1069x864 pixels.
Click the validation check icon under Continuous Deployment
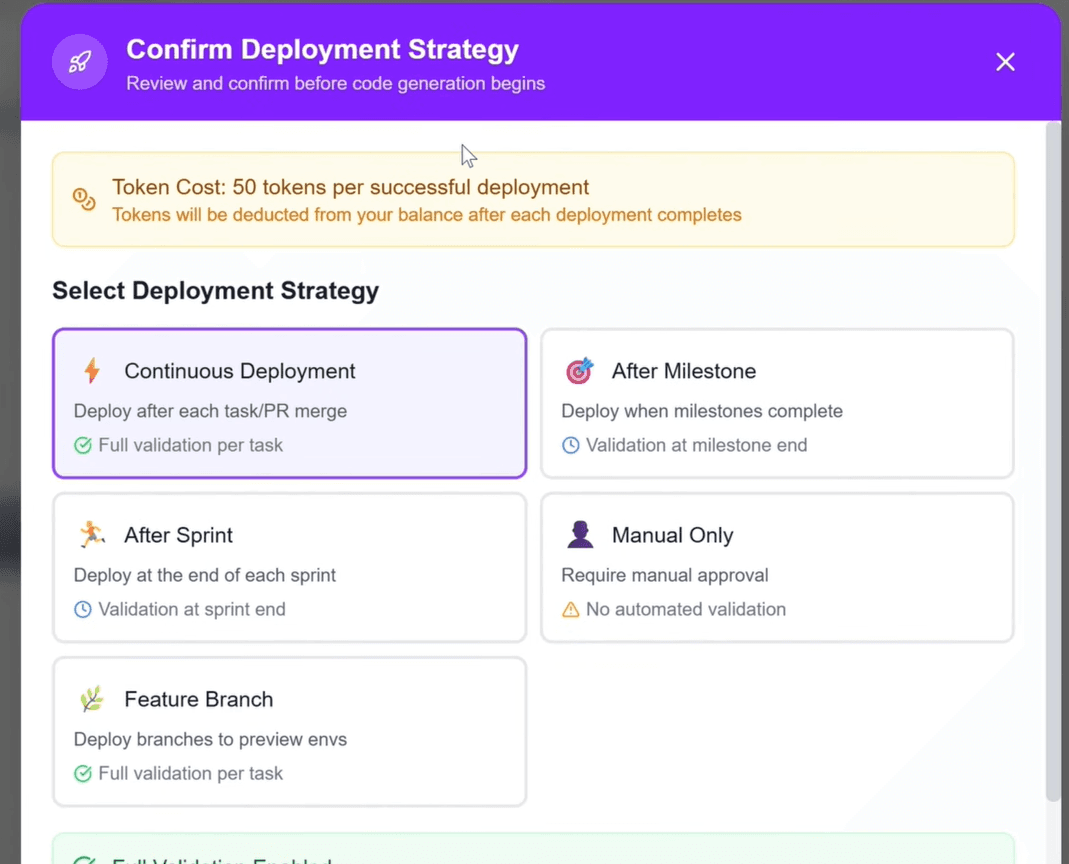82,445
